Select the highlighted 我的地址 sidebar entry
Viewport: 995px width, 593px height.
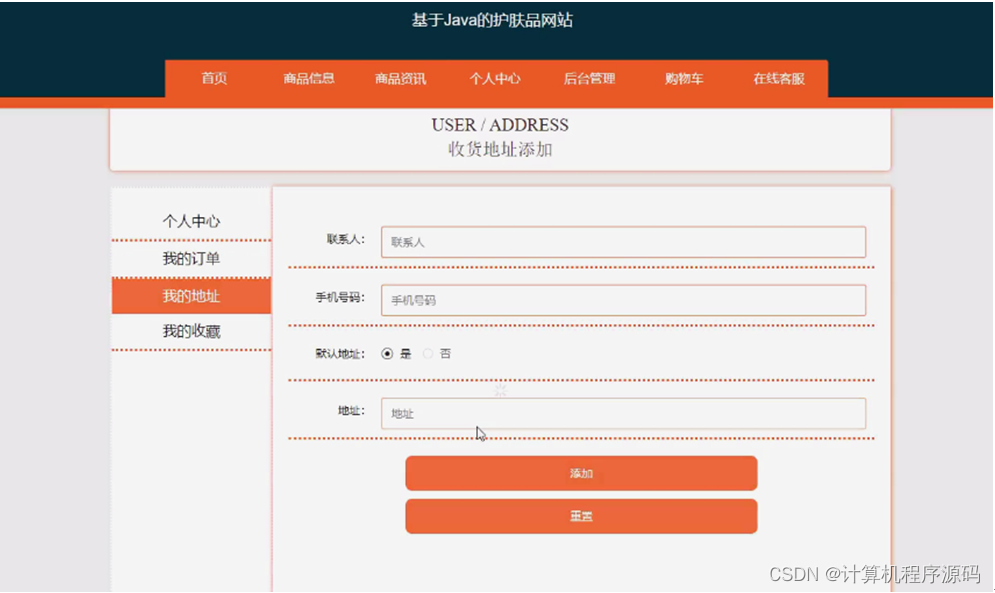190,295
